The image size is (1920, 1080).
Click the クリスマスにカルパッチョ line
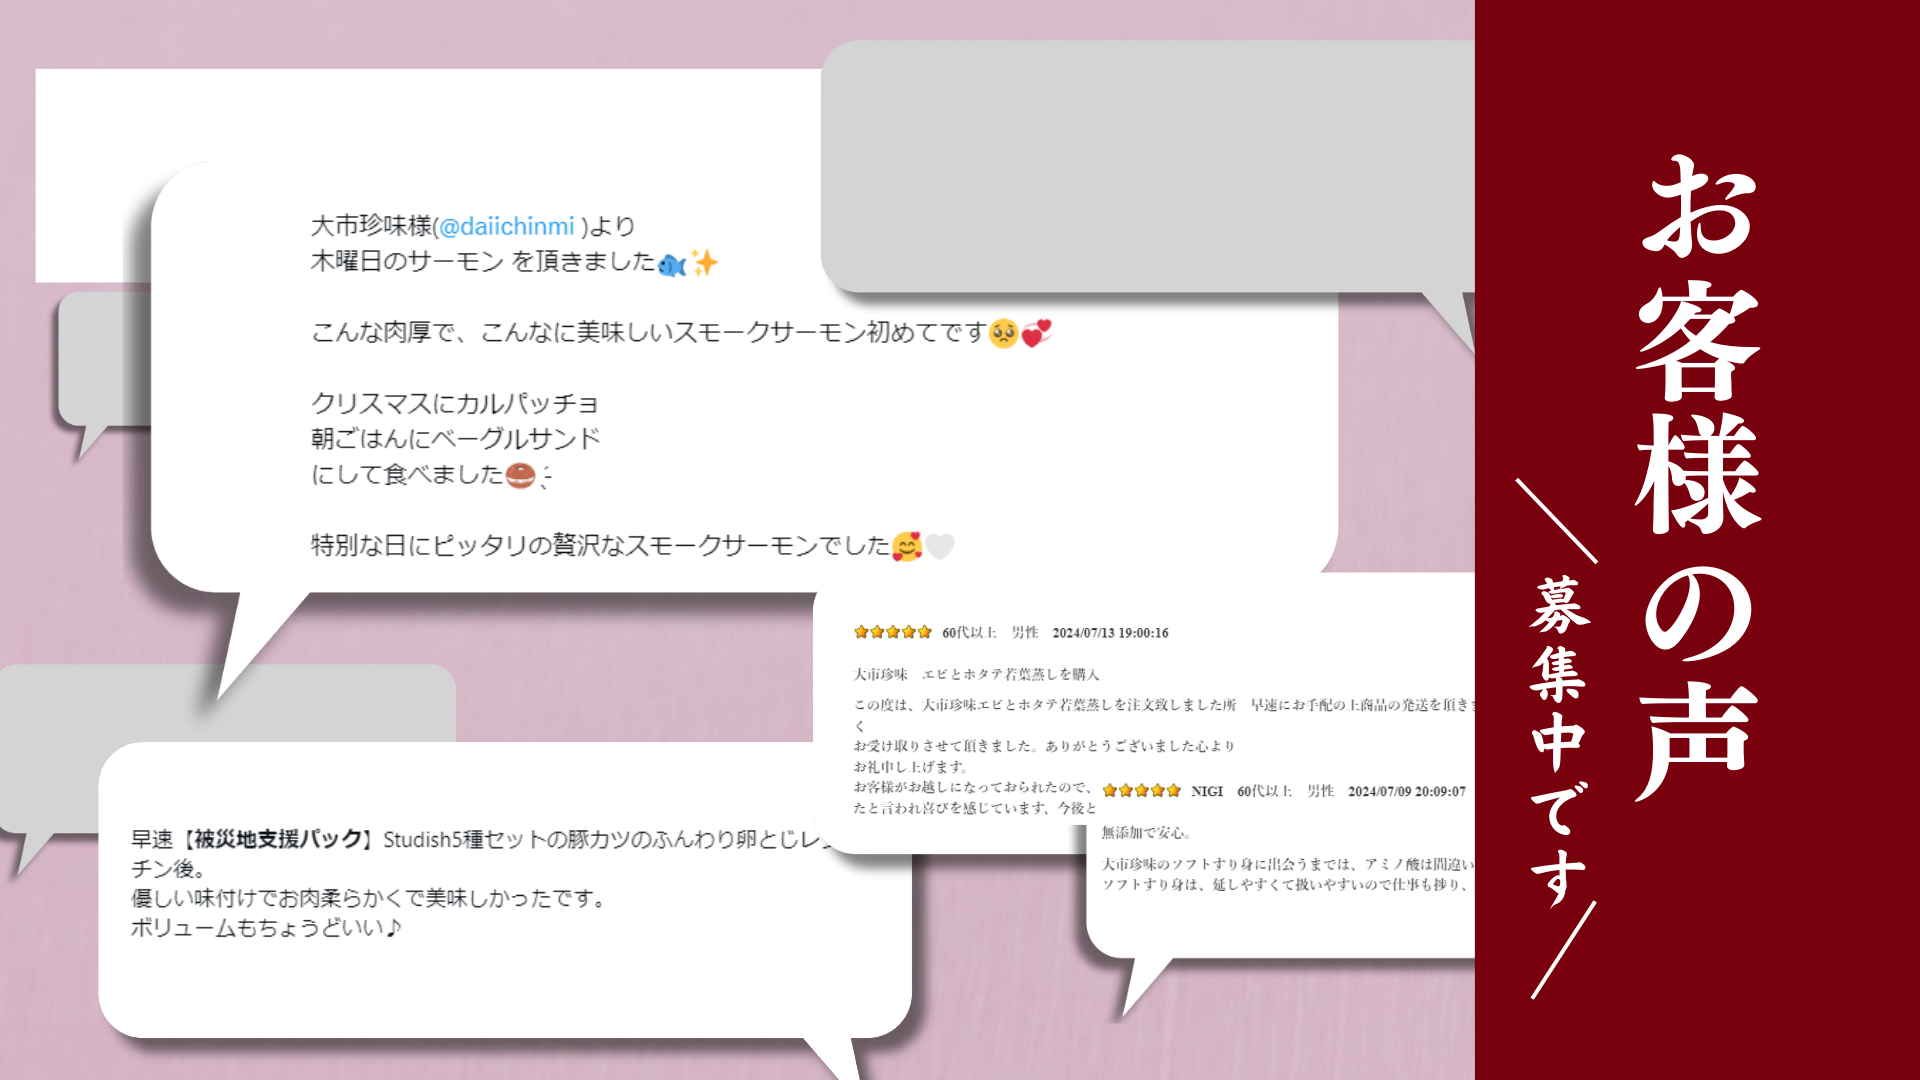click(455, 403)
